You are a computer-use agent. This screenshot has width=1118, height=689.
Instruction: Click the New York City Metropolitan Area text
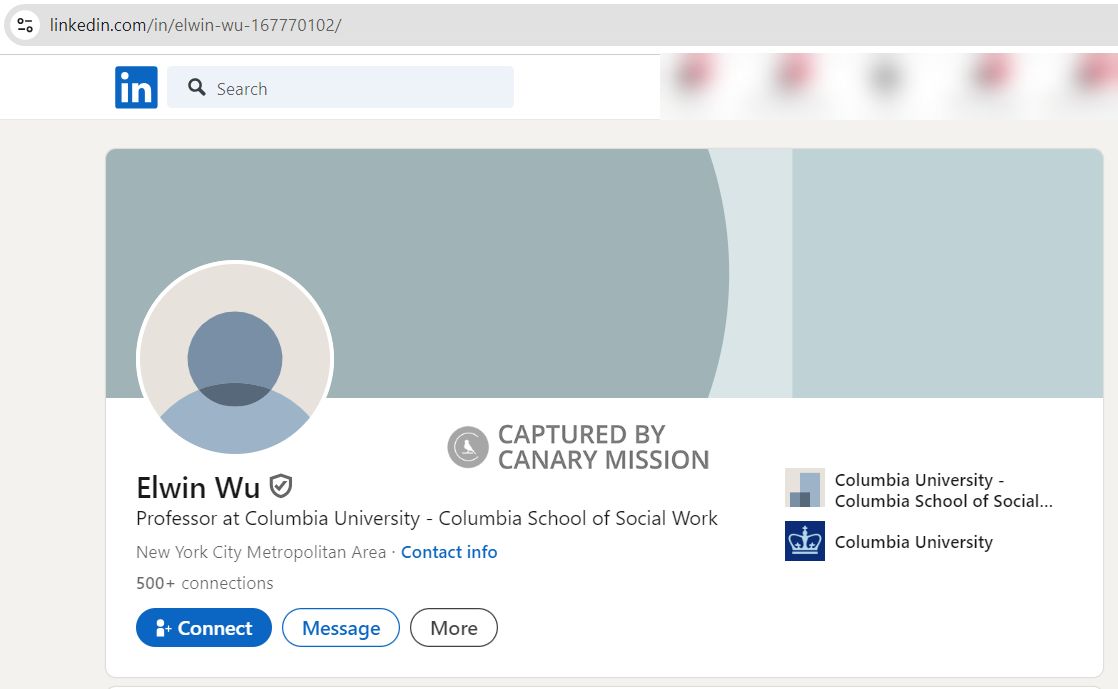260,552
